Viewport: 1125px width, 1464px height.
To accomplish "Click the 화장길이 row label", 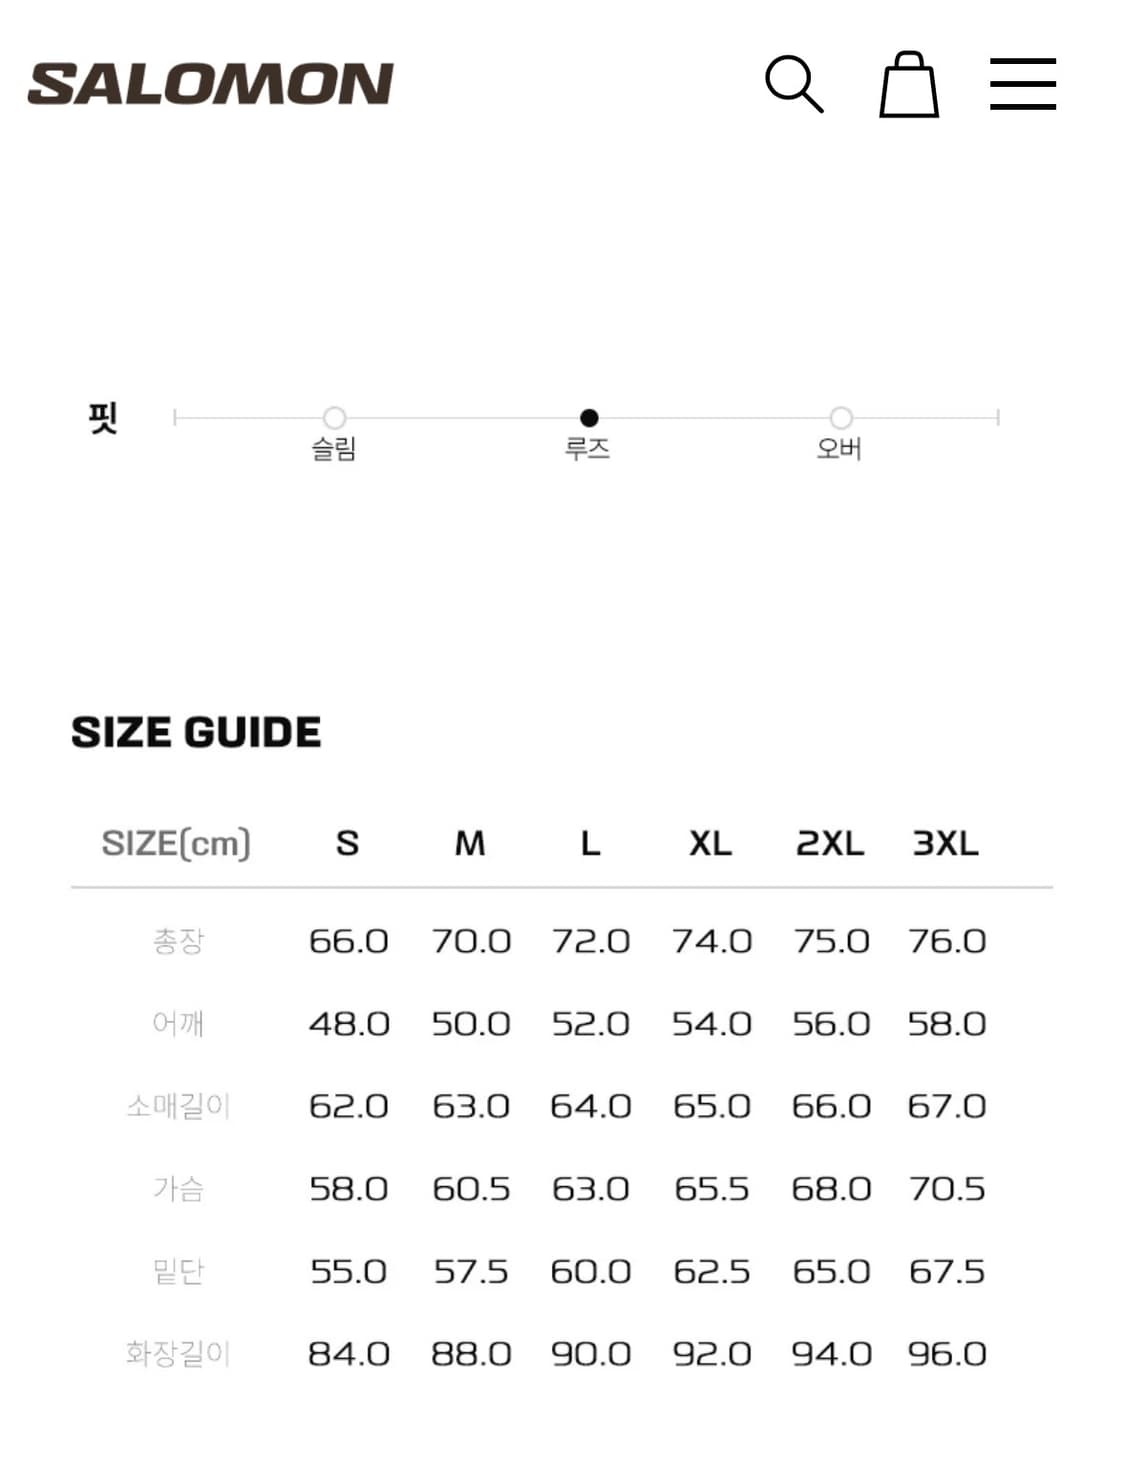I will (x=178, y=1354).
